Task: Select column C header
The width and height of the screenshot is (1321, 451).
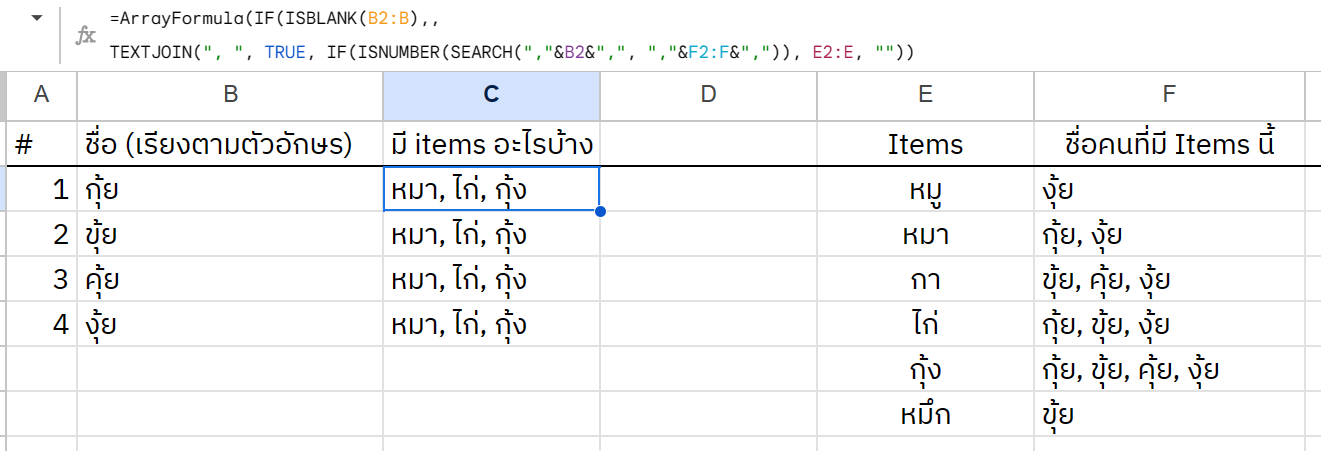Action: 491,94
